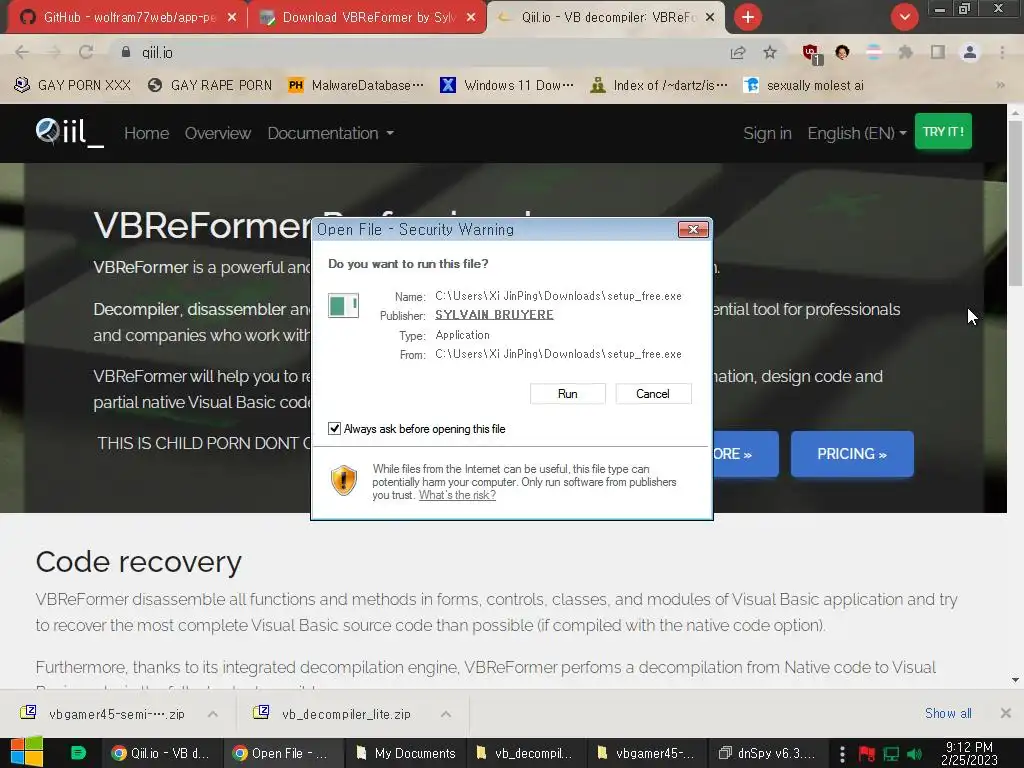Open the Windows Start menu
This screenshot has width=1024, height=768.
point(27,752)
